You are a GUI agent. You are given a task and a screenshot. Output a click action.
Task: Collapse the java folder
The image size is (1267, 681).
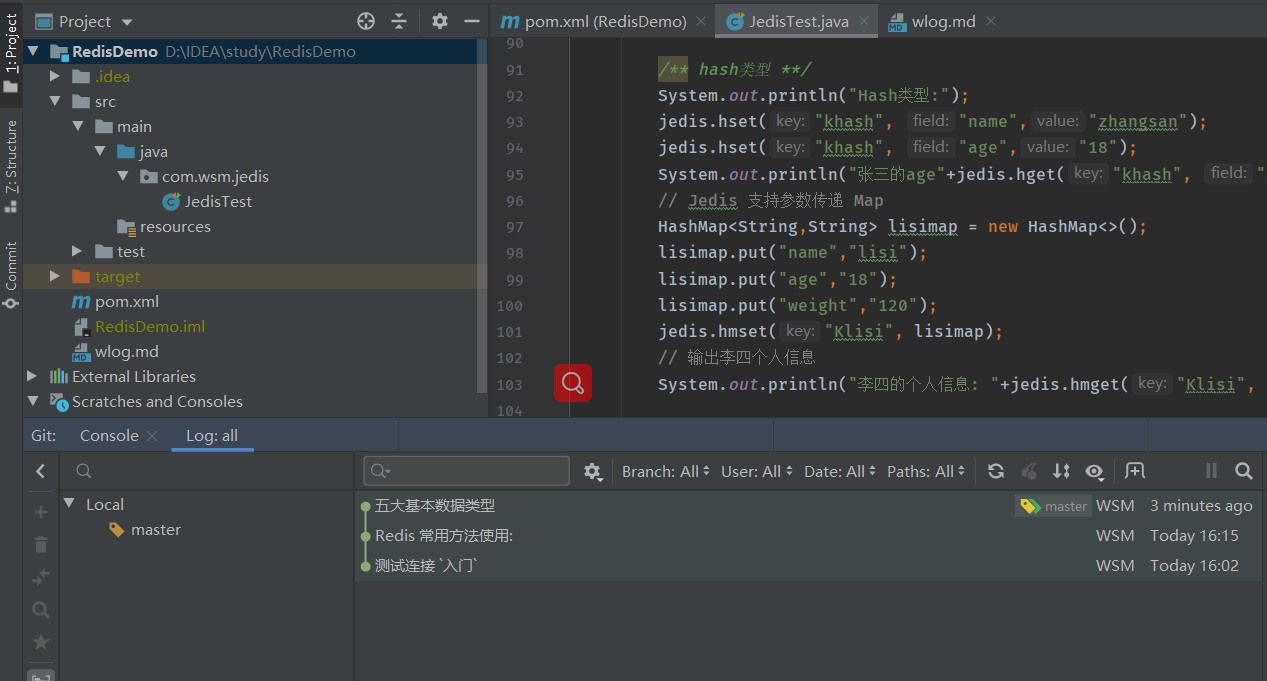[100, 151]
